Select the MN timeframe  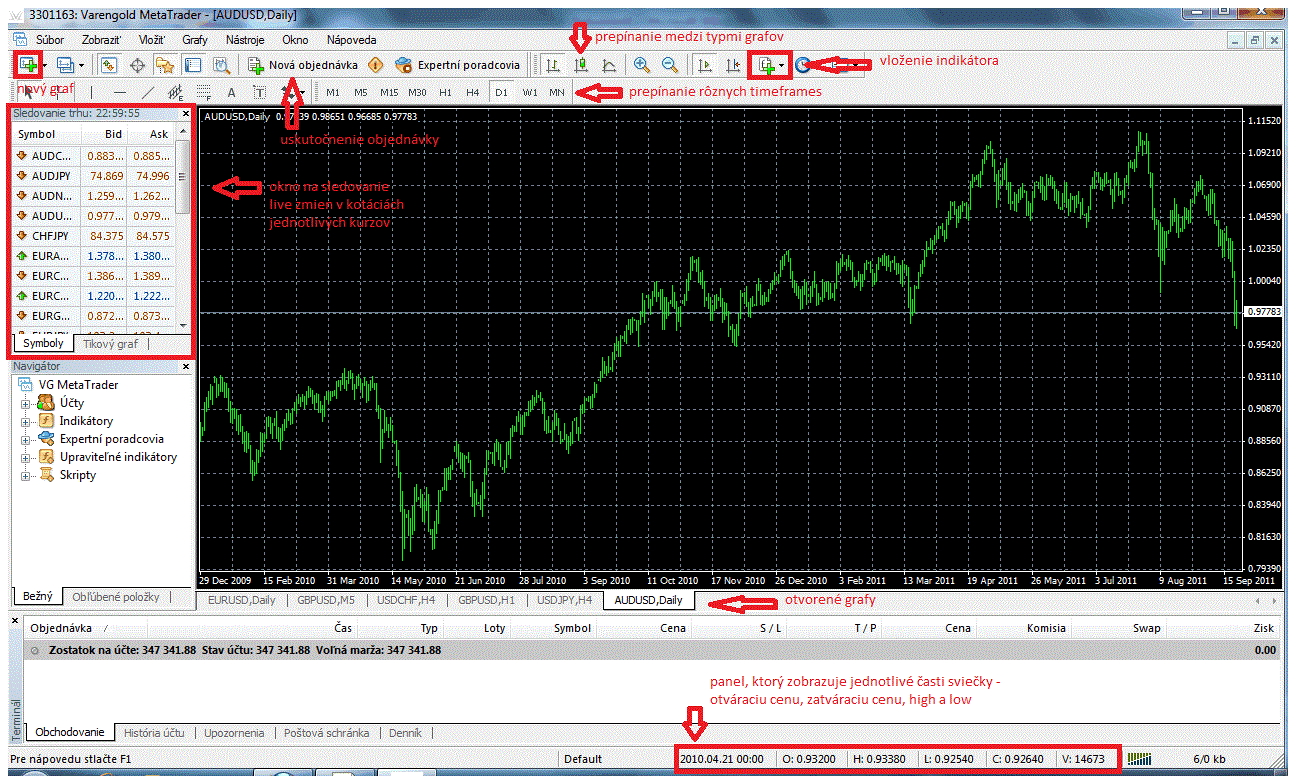pos(557,92)
